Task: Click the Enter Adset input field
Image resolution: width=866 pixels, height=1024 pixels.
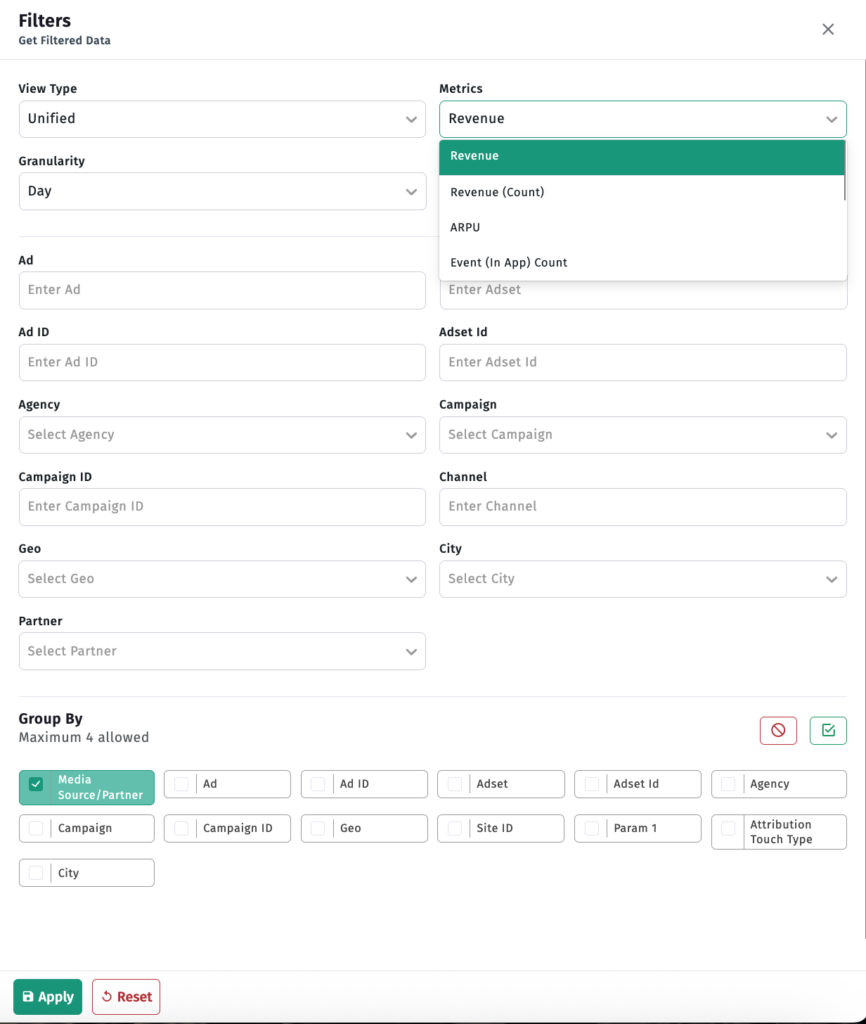Action: (x=643, y=295)
